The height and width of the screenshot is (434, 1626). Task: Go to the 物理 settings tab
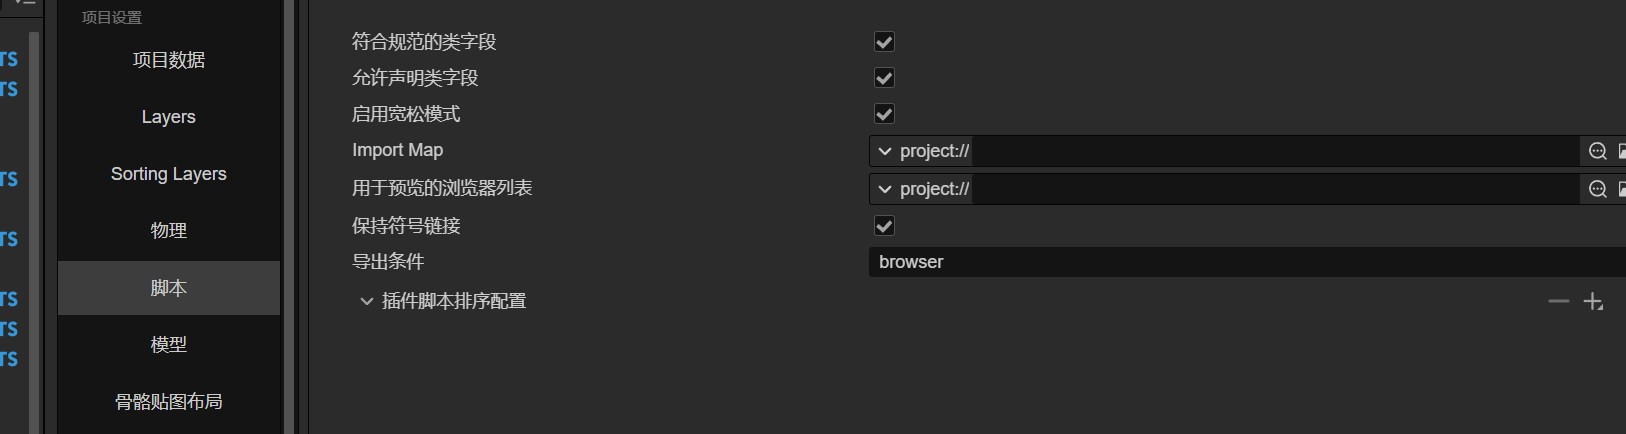tap(168, 231)
